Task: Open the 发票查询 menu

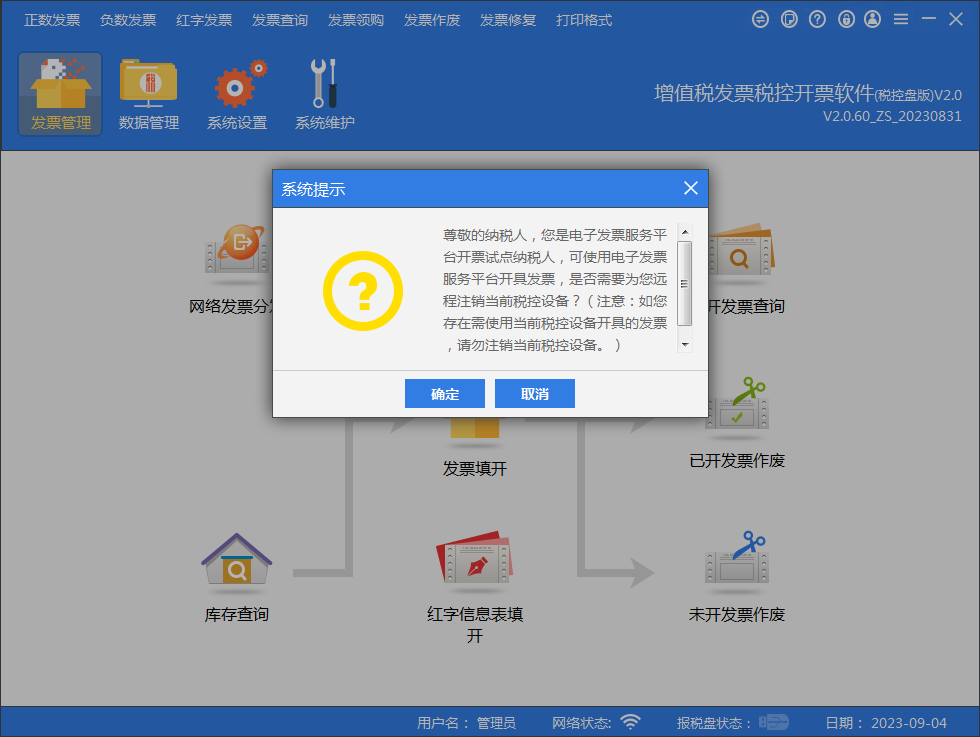Action: (x=280, y=19)
